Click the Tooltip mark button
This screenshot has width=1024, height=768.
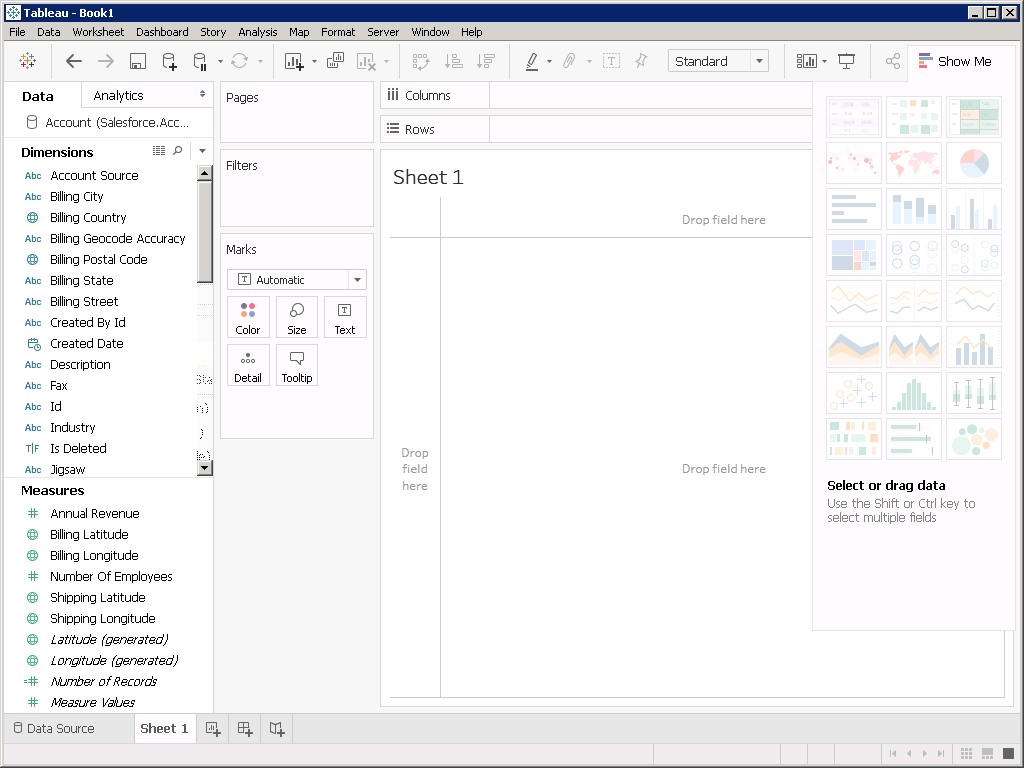click(297, 365)
